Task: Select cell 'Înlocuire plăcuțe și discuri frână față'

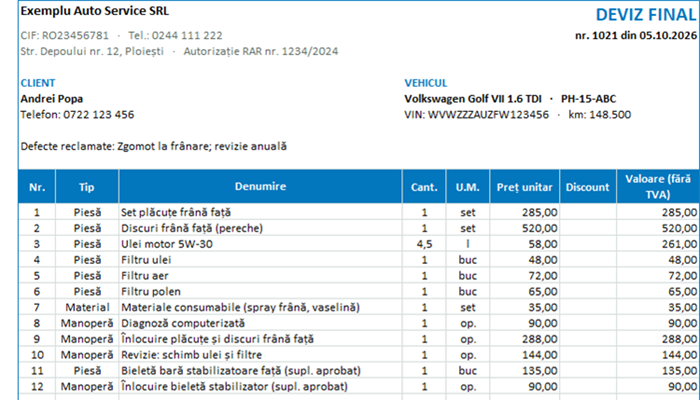Action: pos(260,339)
